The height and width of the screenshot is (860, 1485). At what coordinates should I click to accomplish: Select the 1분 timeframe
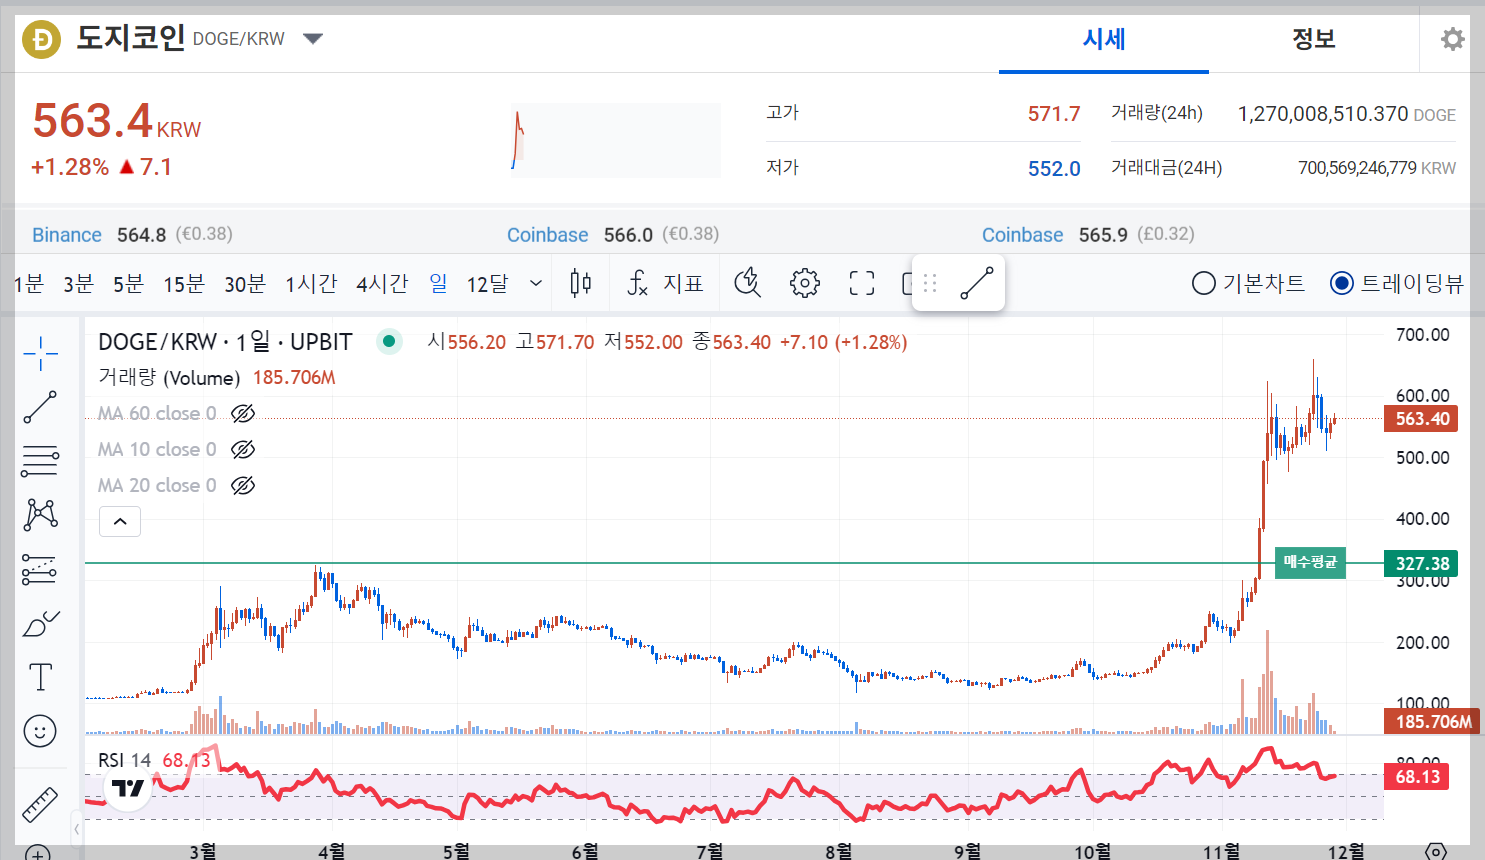tap(28, 284)
